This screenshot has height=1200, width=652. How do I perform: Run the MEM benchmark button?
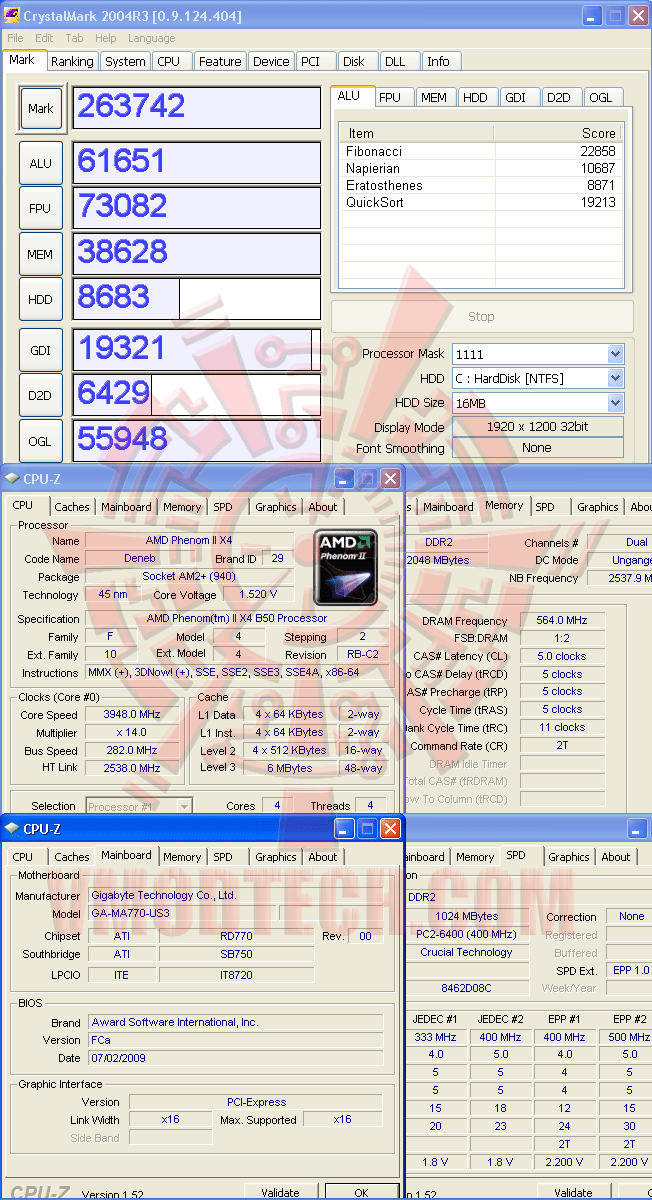pos(41,254)
